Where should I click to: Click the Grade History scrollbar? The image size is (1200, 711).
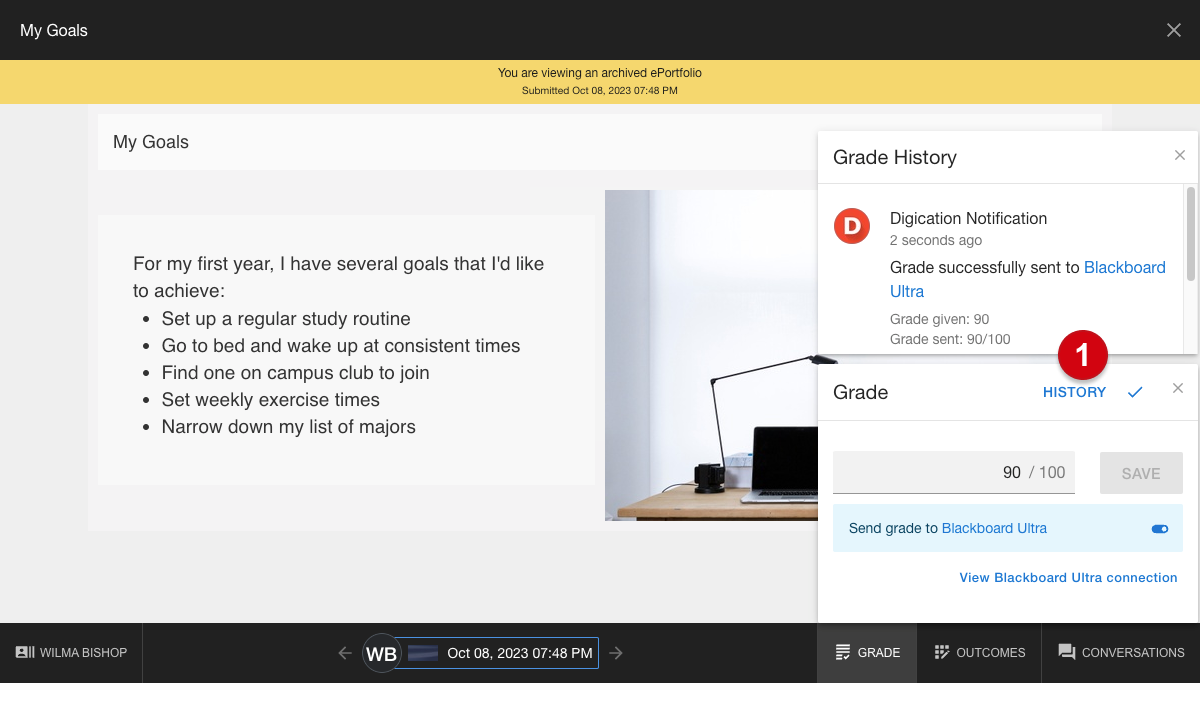[x=1190, y=234]
